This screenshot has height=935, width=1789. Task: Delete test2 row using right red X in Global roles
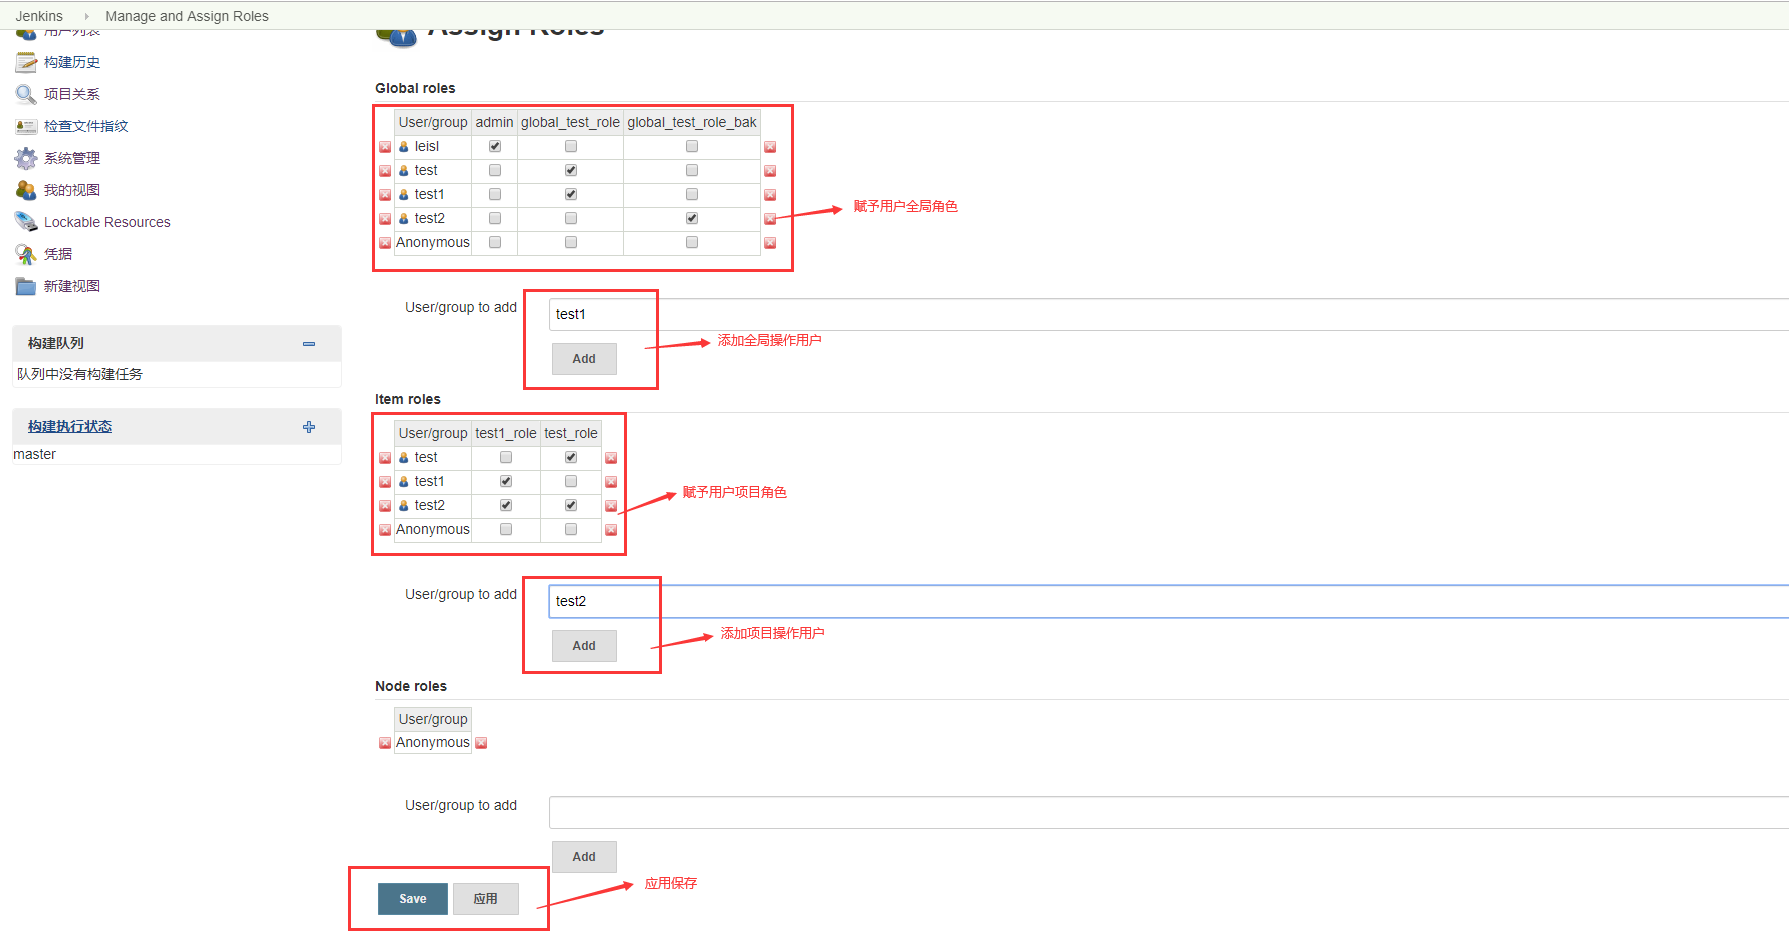(770, 219)
